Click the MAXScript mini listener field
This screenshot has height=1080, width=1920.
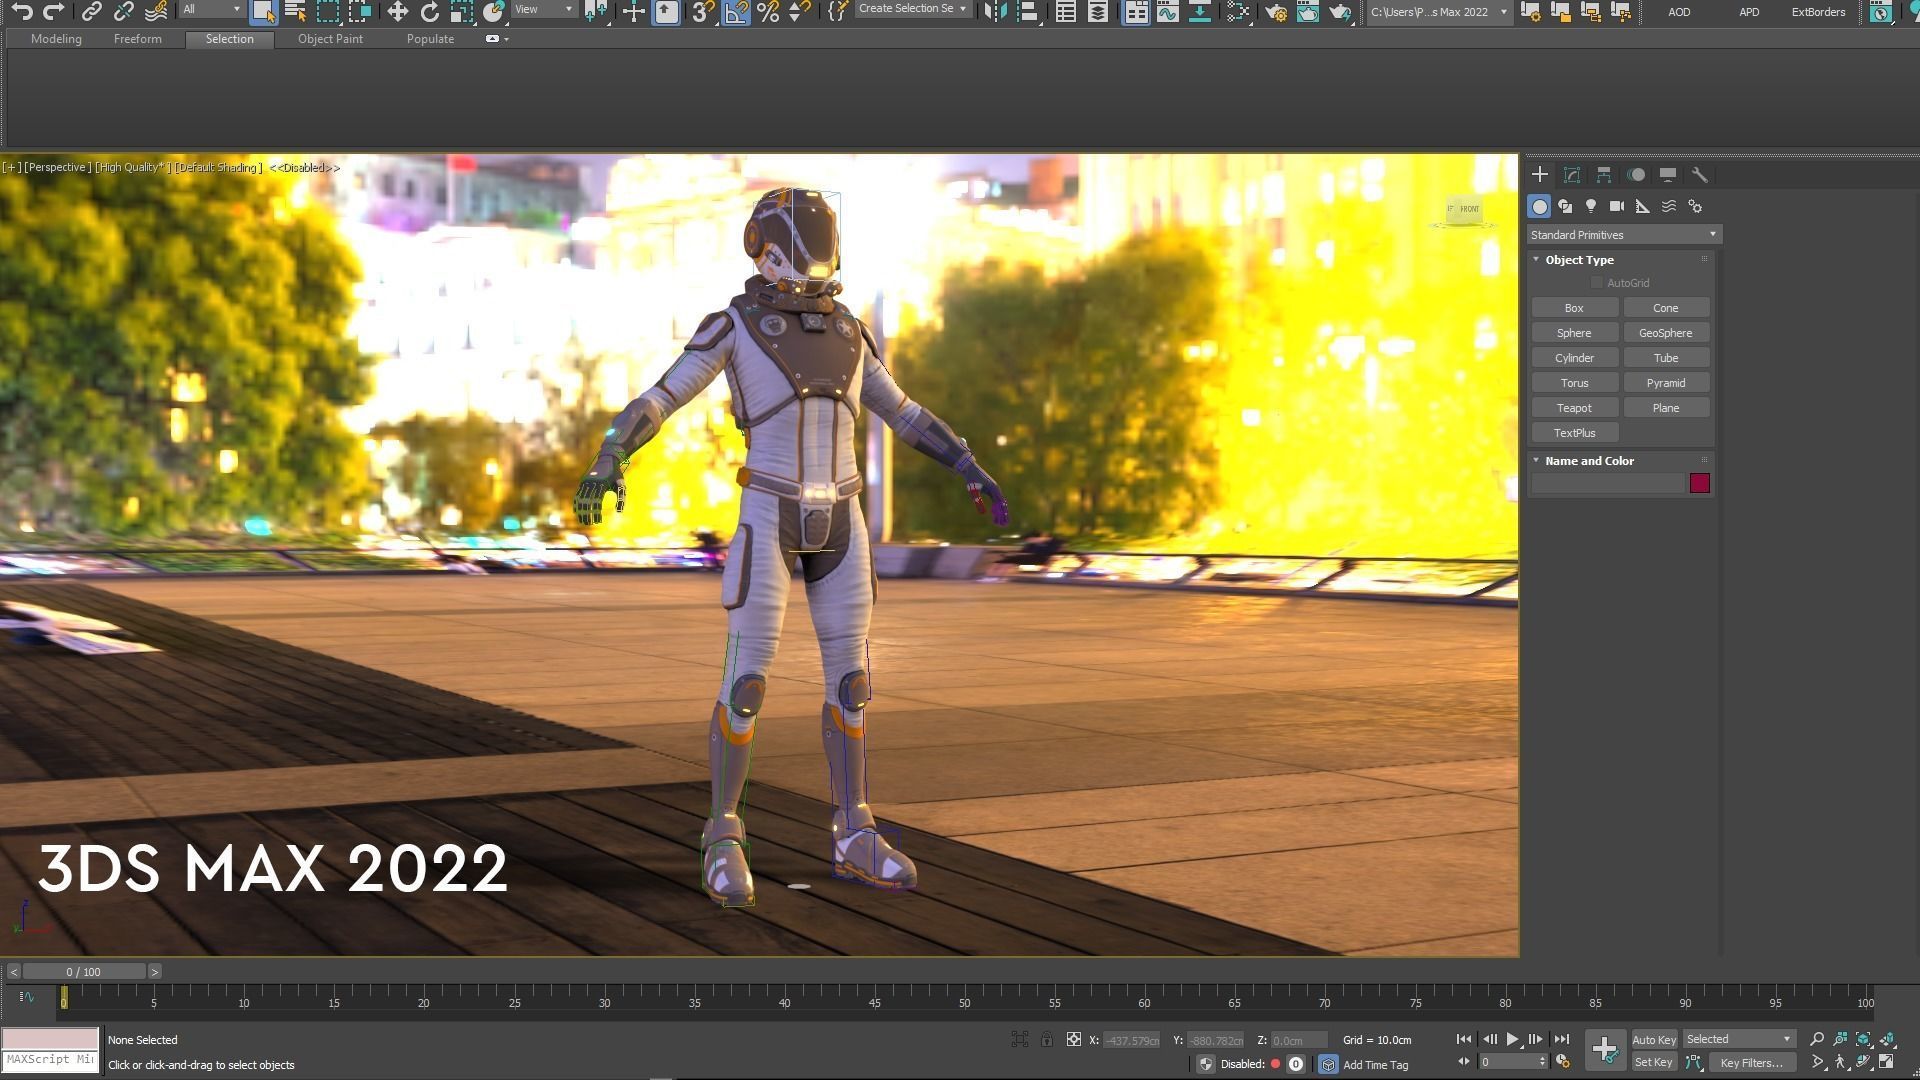pos(50,1060)
